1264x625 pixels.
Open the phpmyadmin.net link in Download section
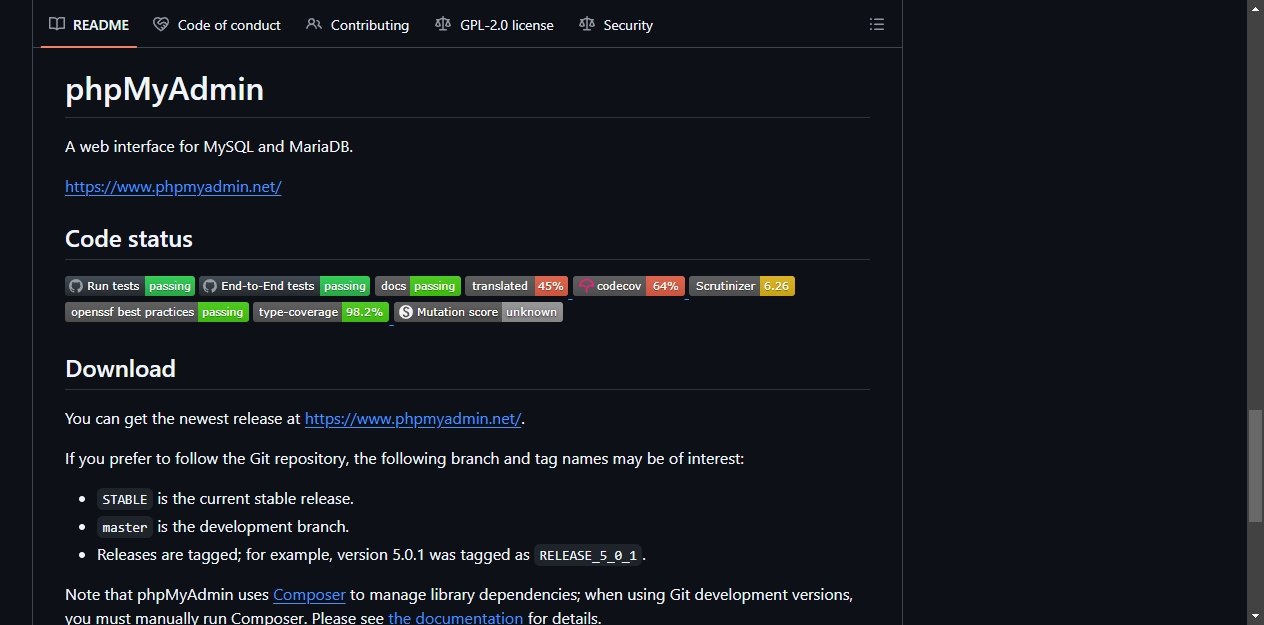(413, 419)
